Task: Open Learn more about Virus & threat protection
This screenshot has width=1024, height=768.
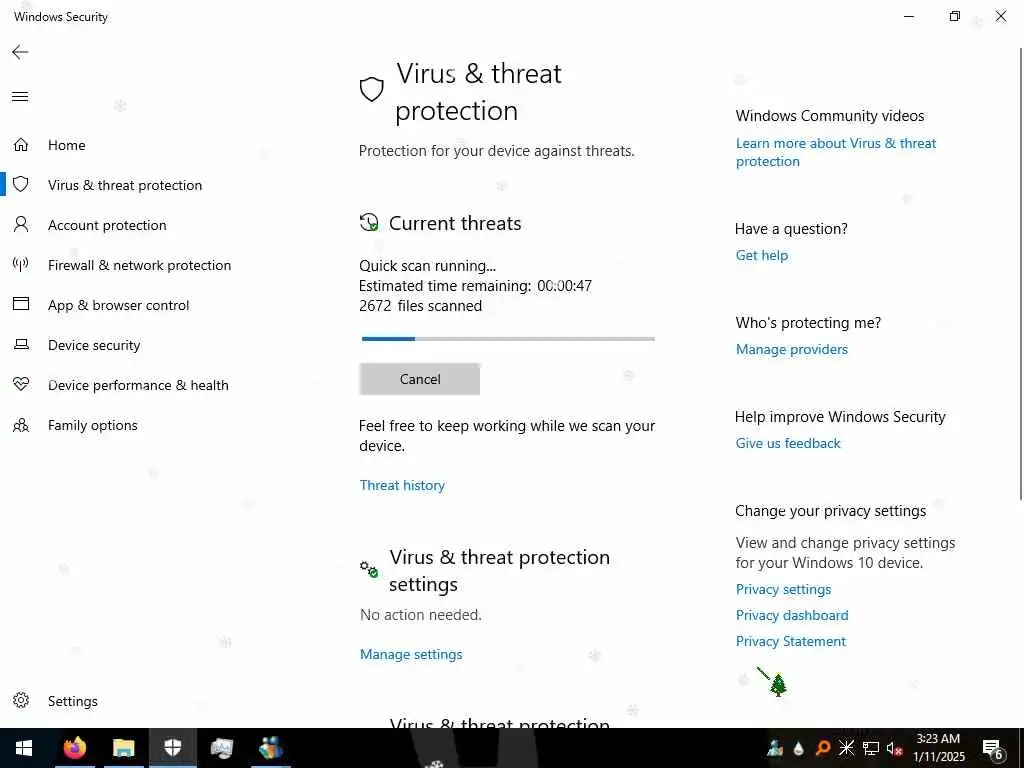Action: 836,152
